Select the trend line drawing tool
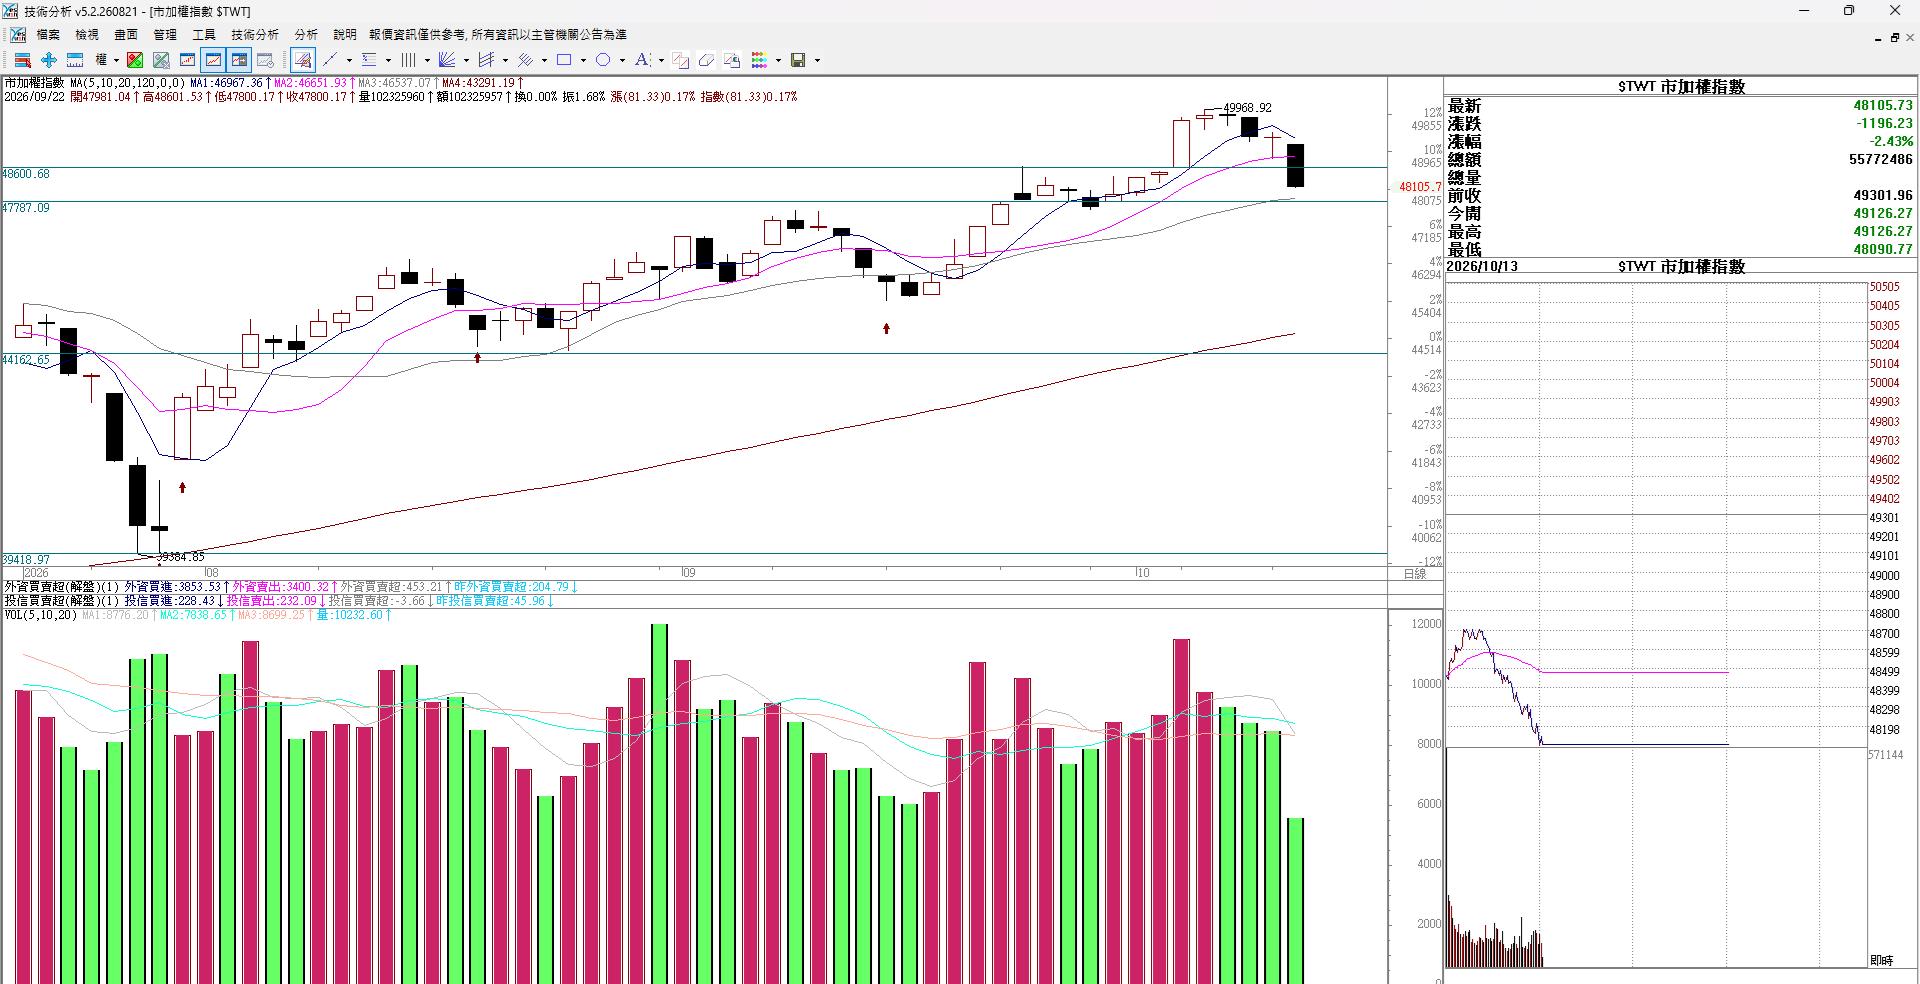Viewport: 1920px width, 984px height. pos(331,60)
